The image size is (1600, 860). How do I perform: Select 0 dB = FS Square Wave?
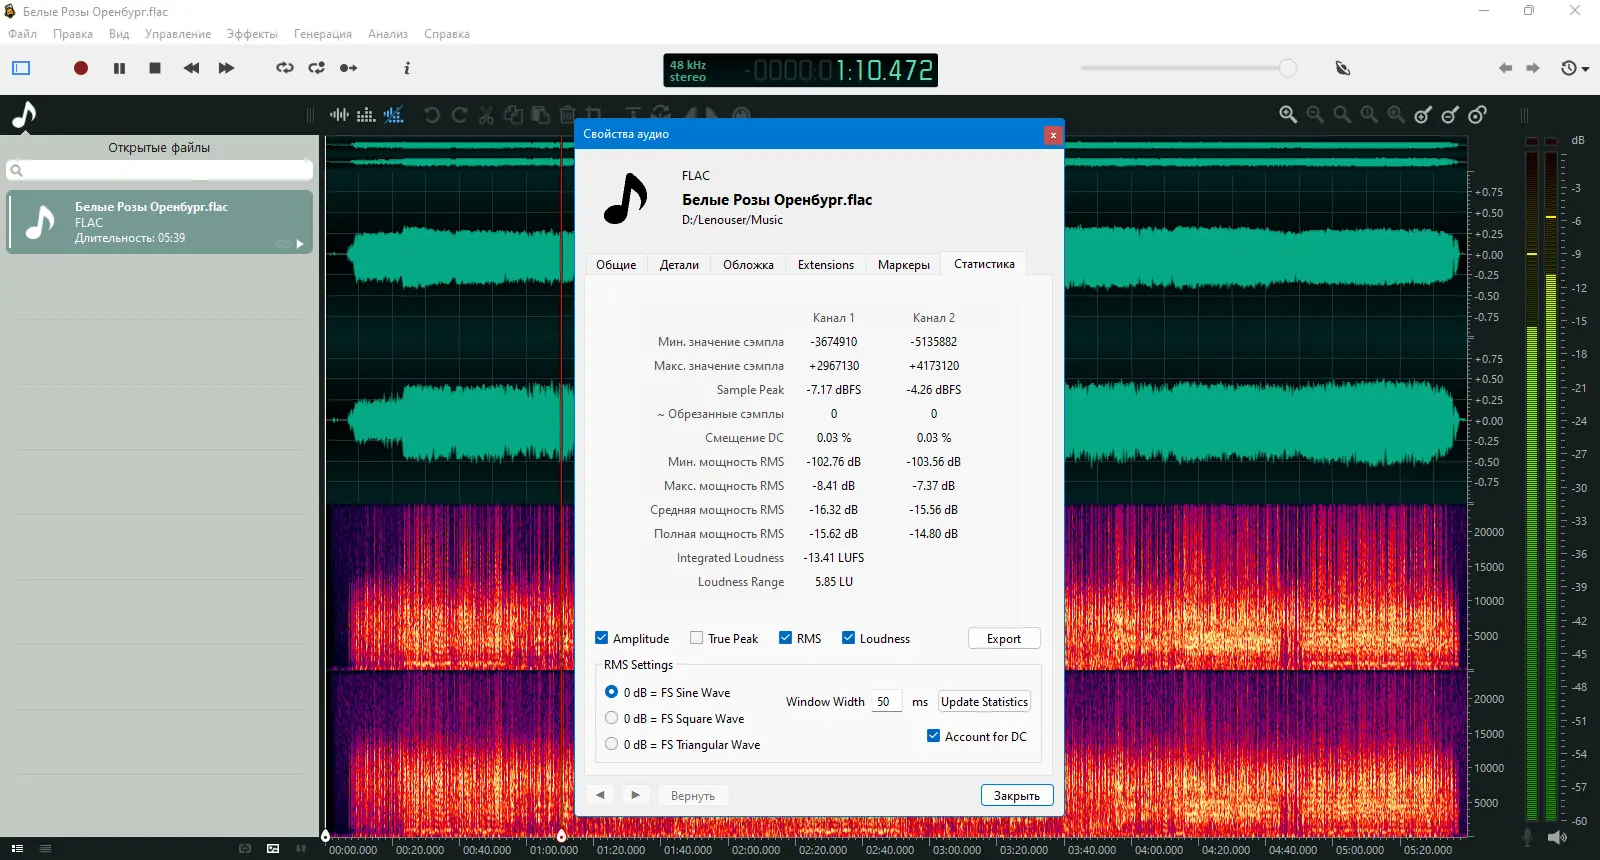(612, 718)
